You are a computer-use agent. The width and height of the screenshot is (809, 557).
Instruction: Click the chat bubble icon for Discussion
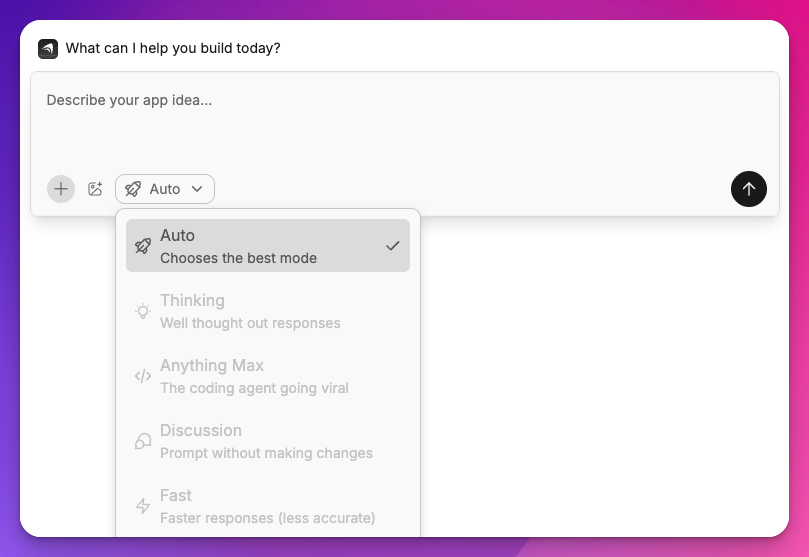[143, 441]
